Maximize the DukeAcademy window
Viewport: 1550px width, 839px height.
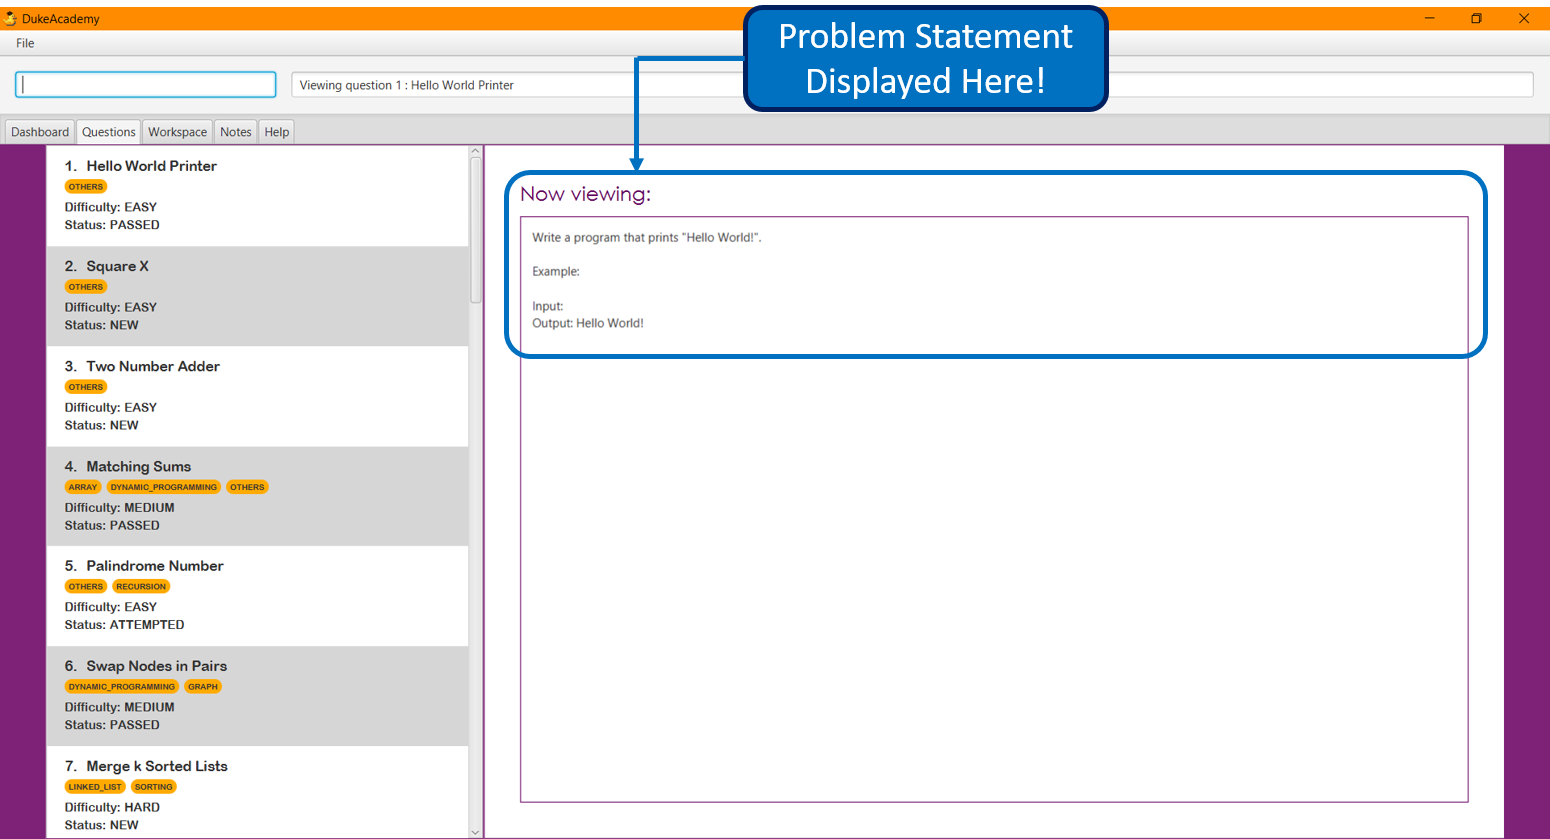(x=1476, y=18)
